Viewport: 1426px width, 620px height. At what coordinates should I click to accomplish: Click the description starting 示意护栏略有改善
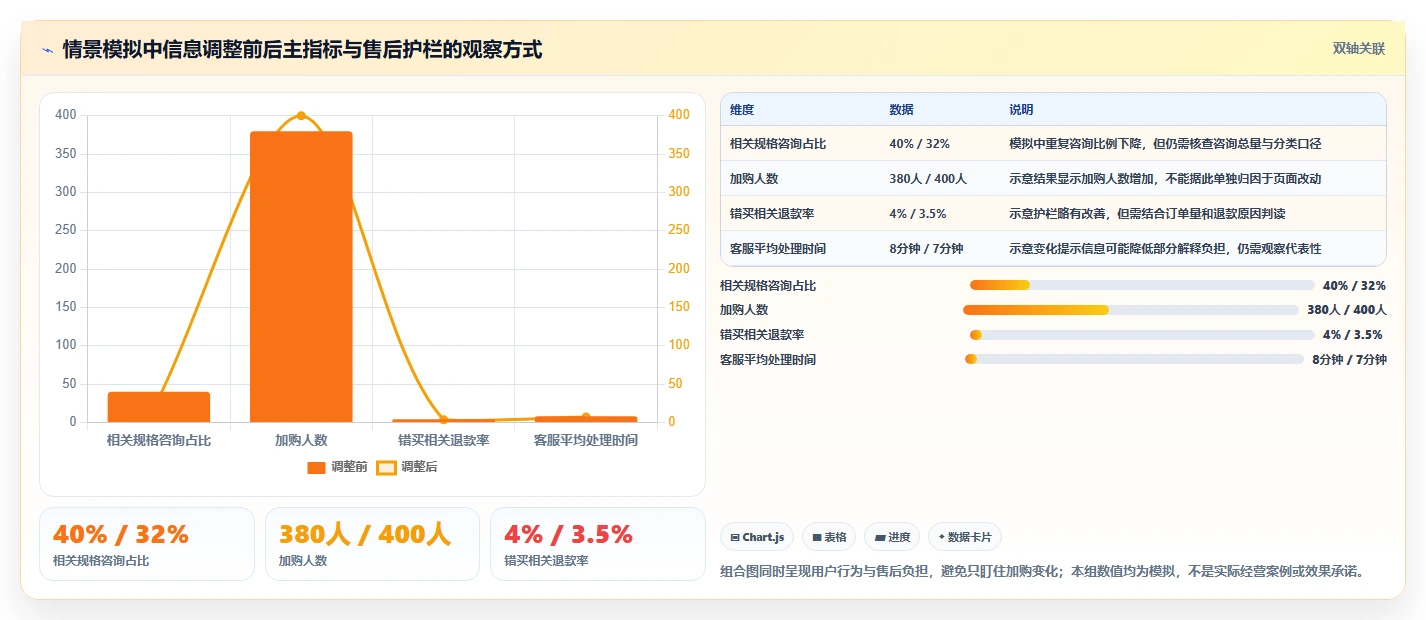[1147, 214]
